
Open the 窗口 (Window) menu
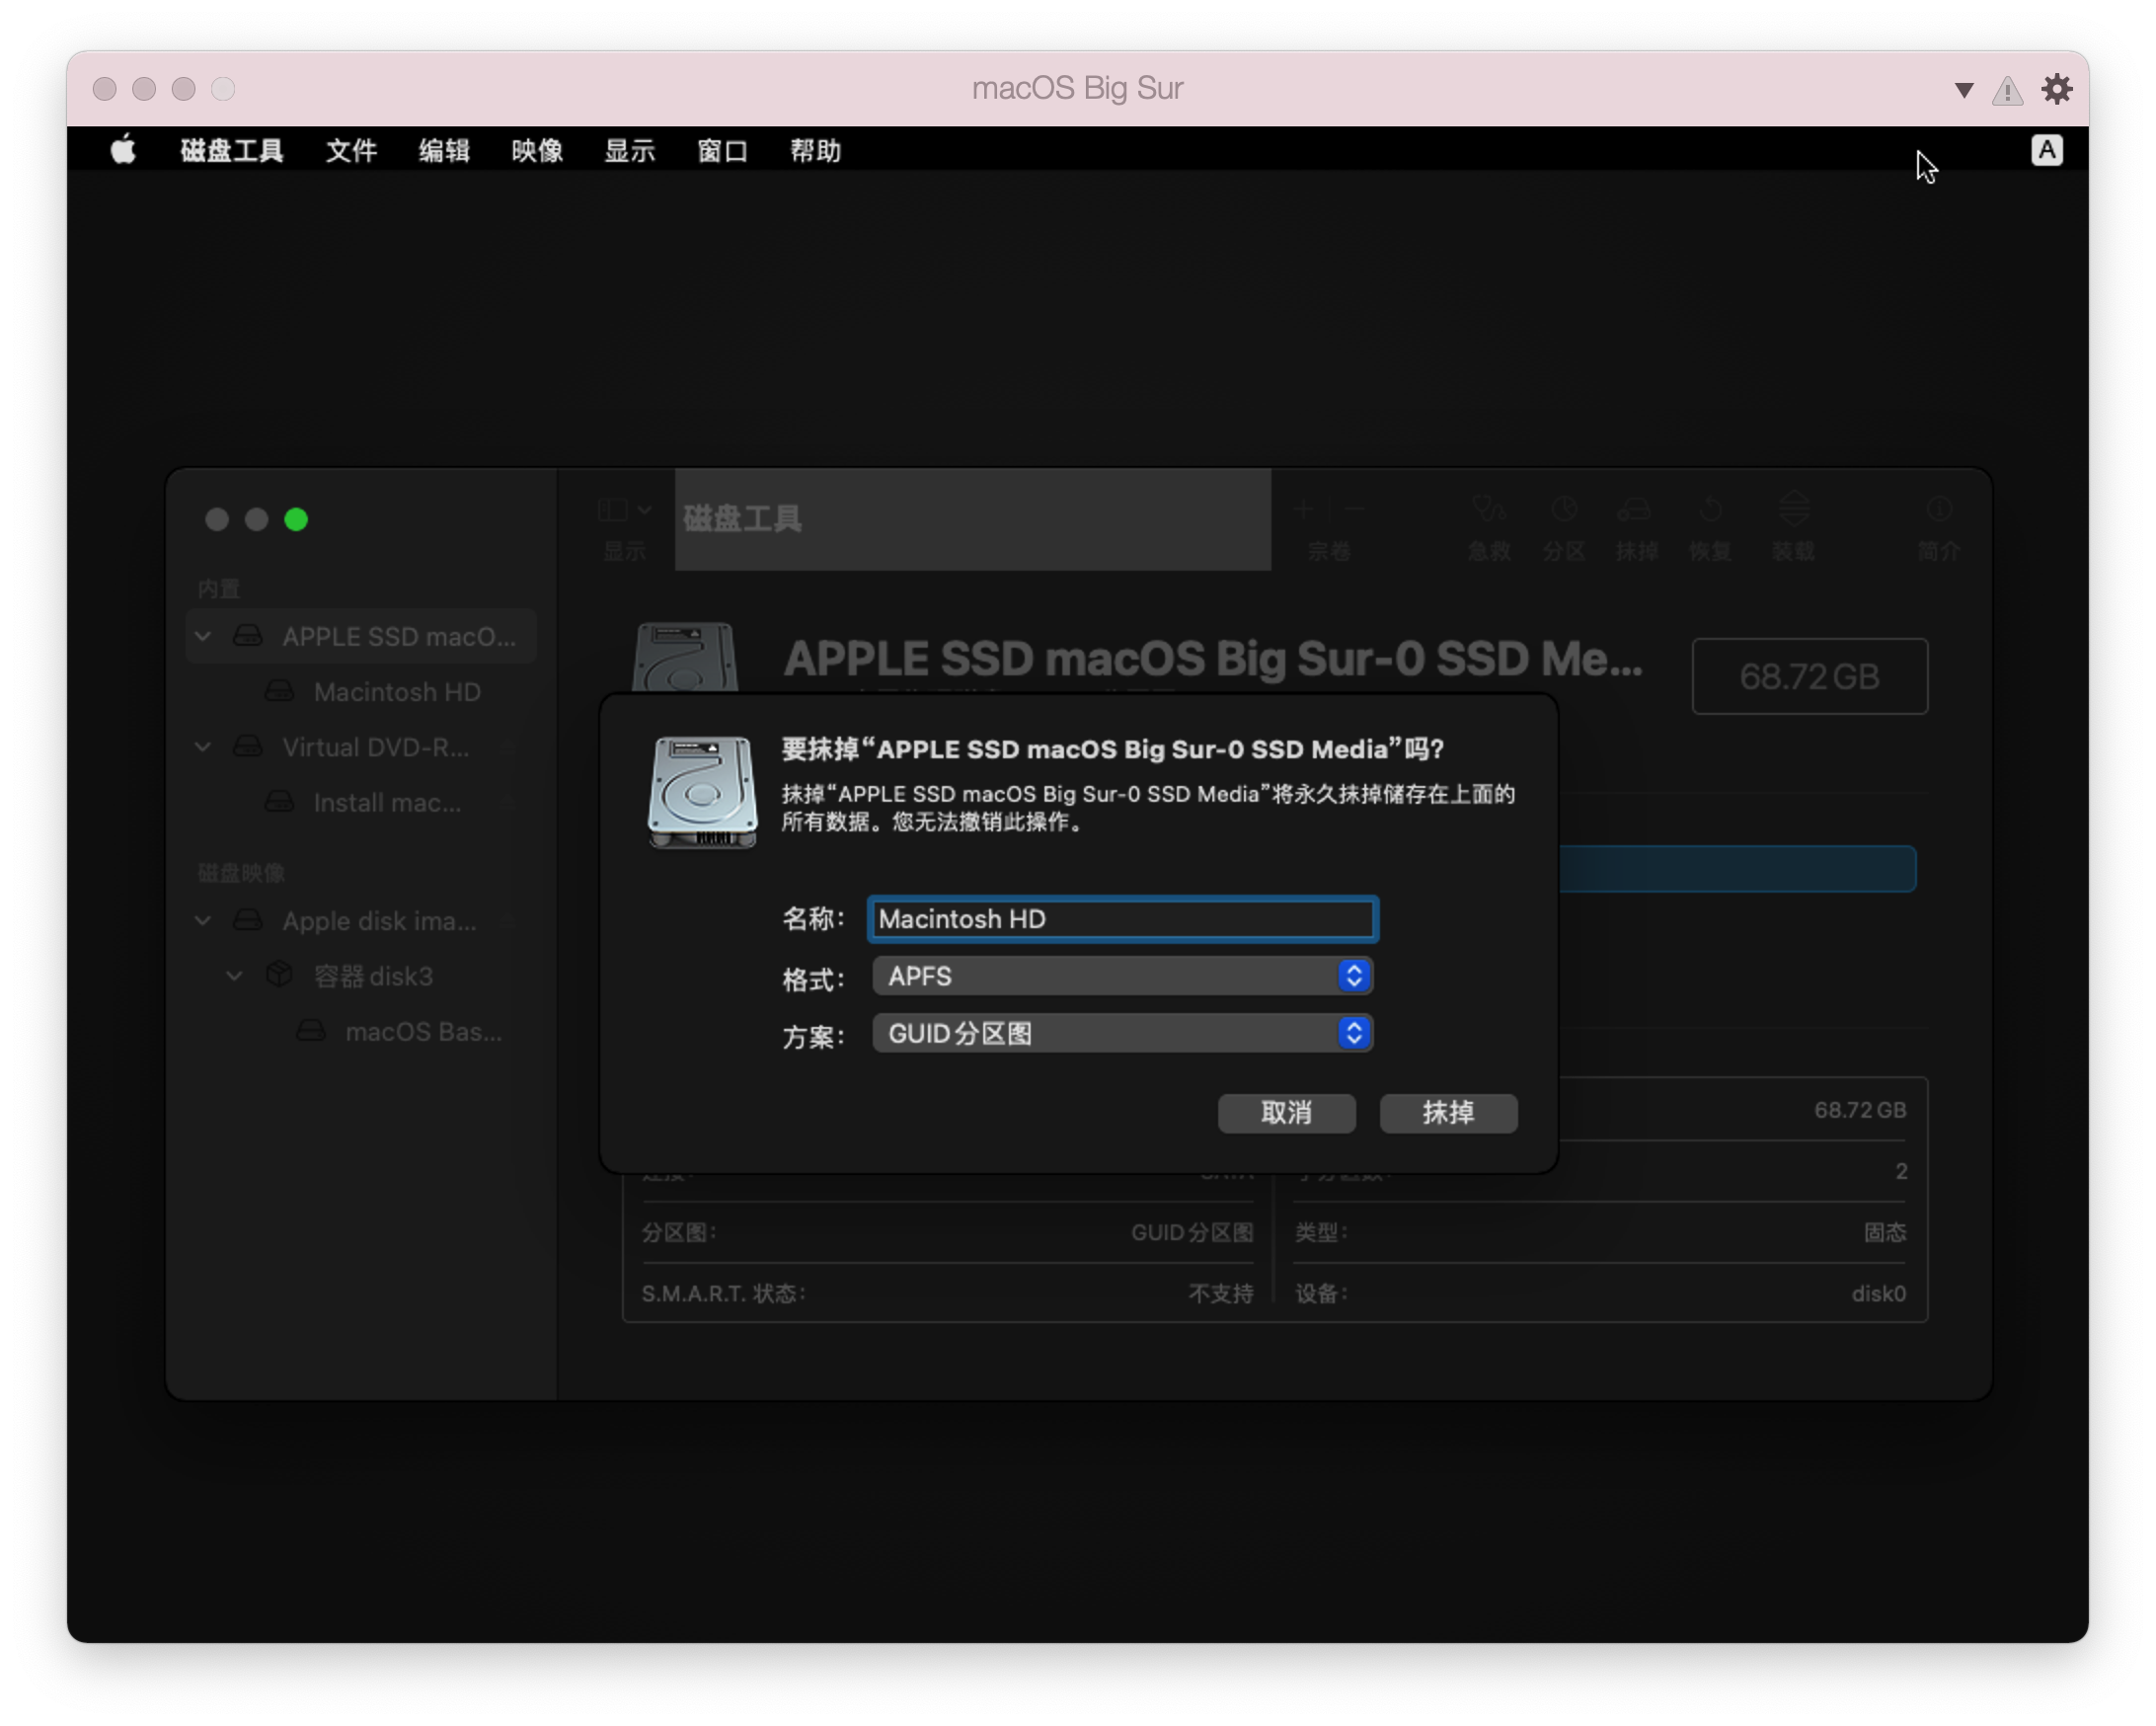(722, 151)
